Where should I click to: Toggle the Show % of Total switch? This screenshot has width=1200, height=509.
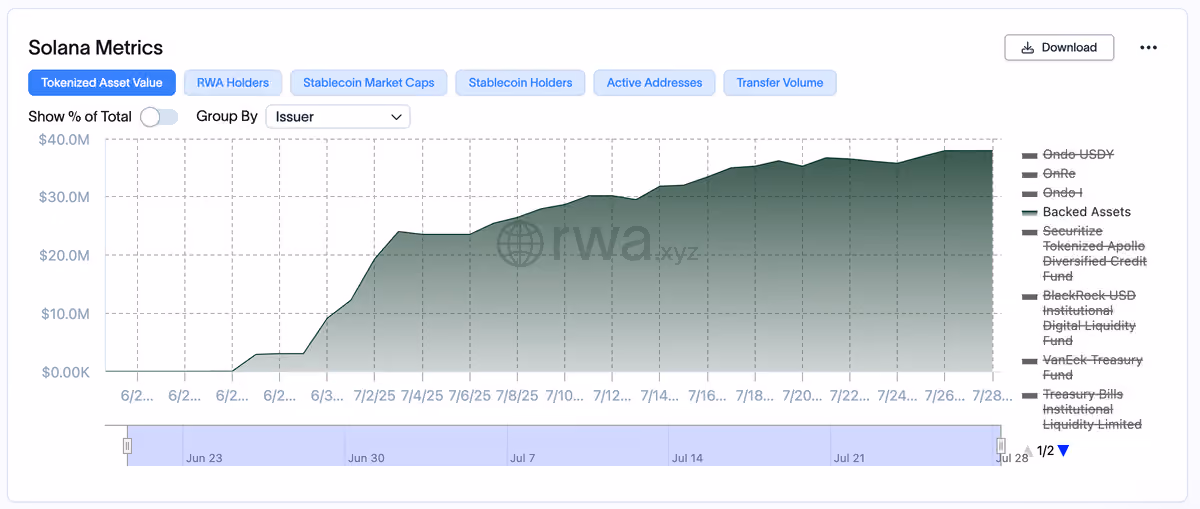(158, 117)
